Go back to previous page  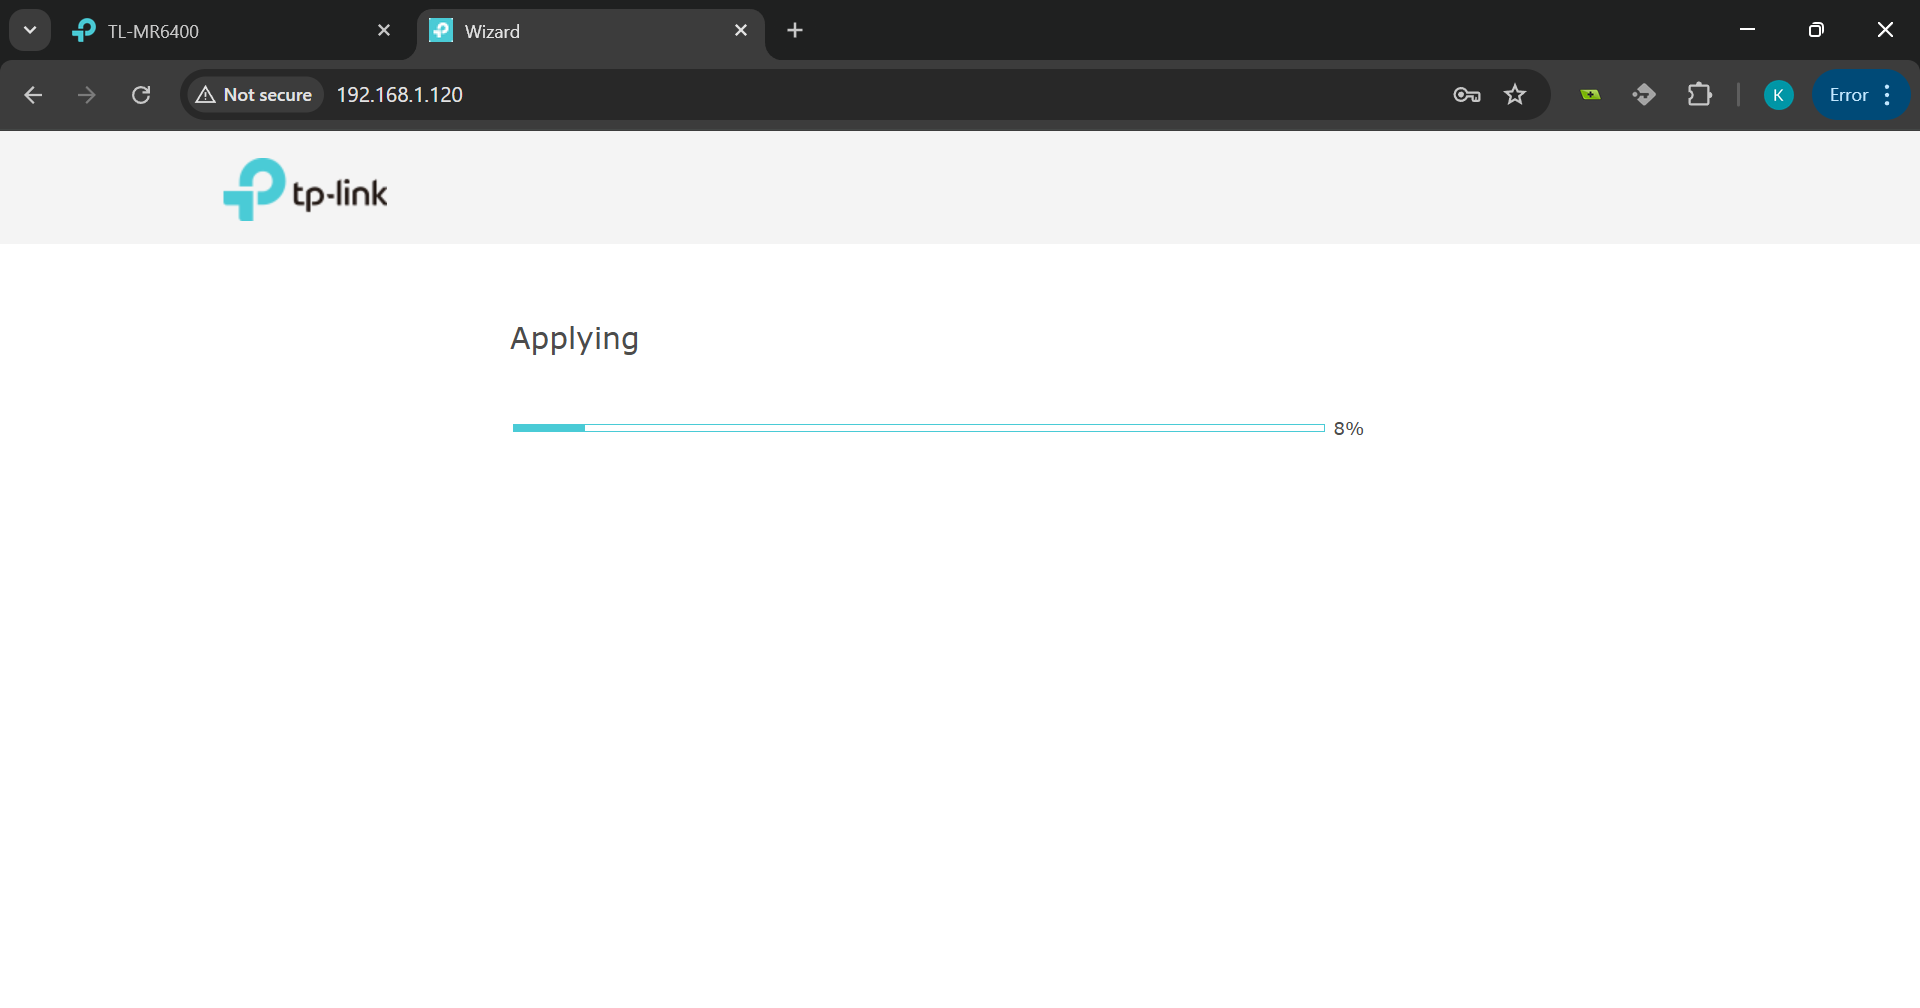(33, 95)
